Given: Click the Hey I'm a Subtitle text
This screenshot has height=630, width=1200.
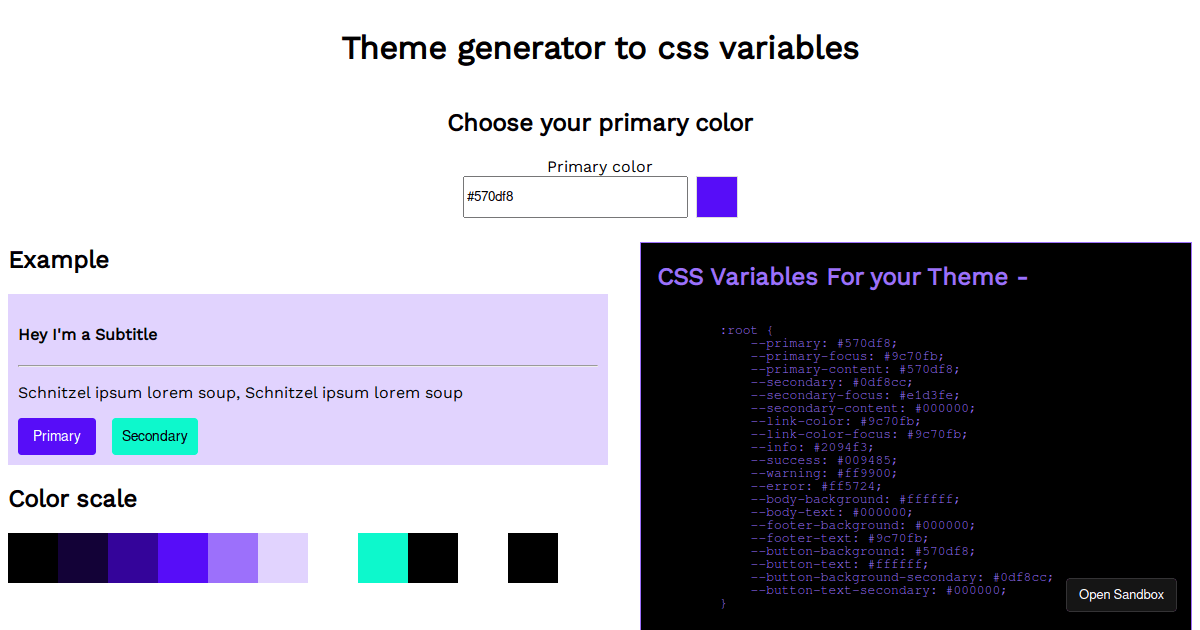Looking at the screenshot, I should (88, 334).
